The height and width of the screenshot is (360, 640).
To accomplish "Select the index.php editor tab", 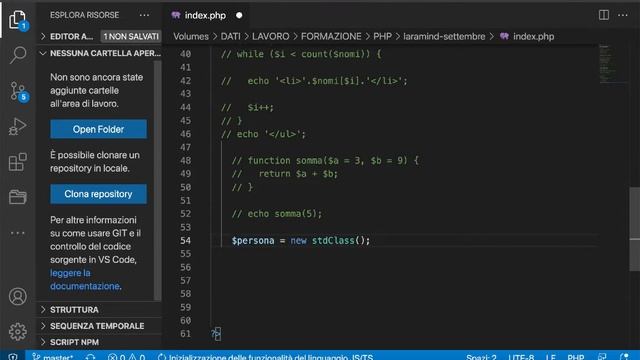I will [x=205, y=16].
